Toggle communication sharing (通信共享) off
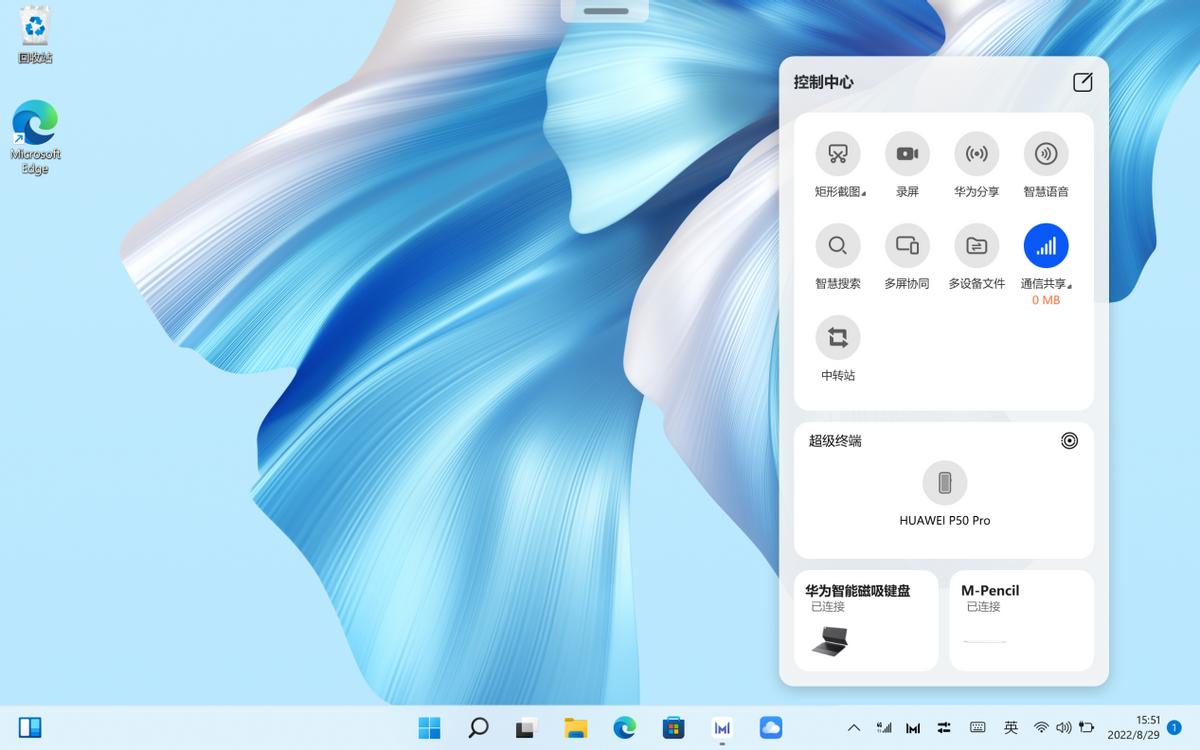 pos(1045,246)
